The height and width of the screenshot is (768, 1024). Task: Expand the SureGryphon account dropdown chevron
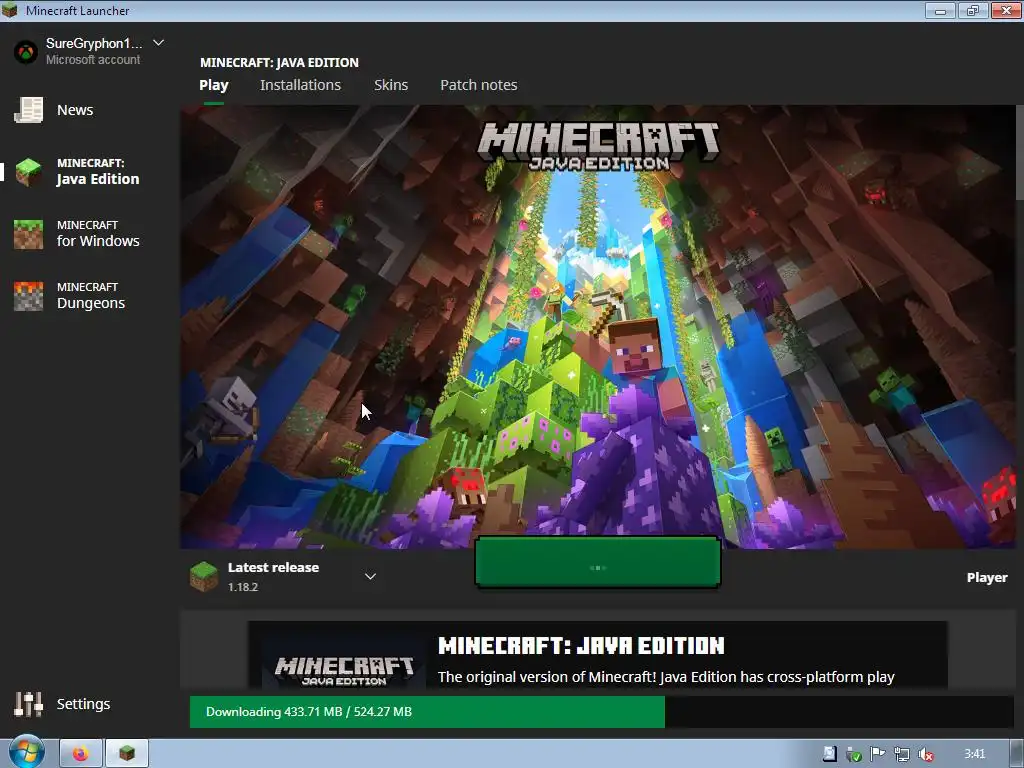(158, 43)
